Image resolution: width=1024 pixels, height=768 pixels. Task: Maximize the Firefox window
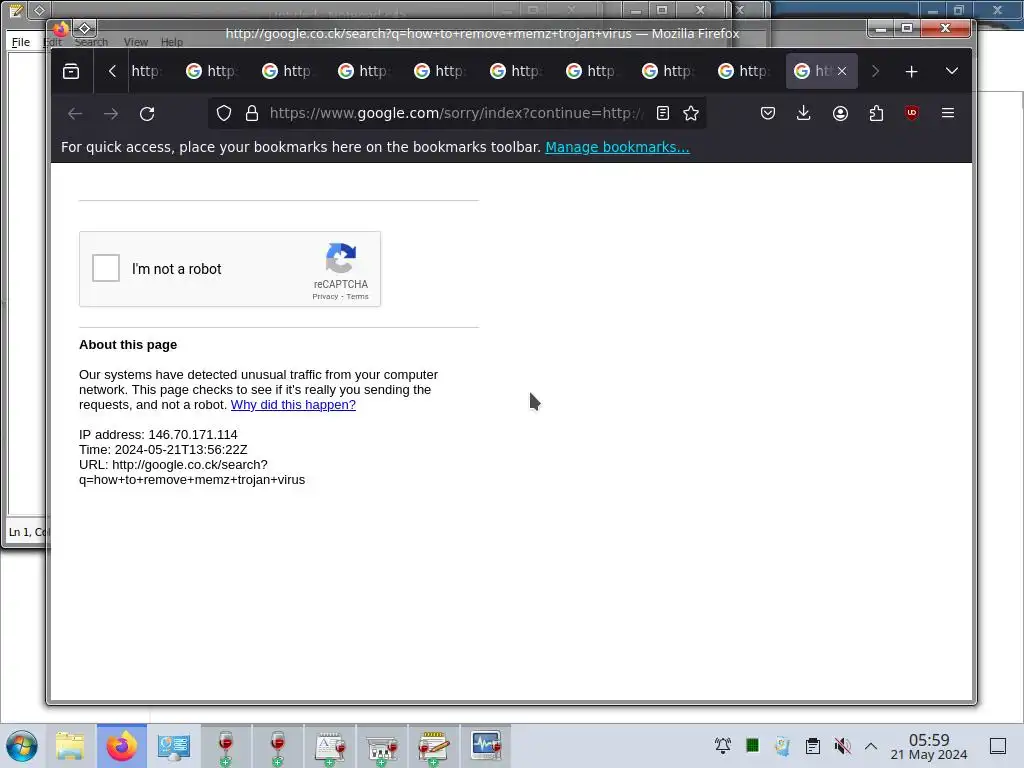(907, 29)
